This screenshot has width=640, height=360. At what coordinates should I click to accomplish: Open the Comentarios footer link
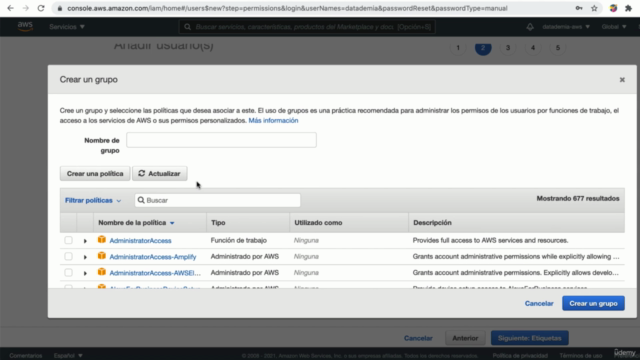(25, 356)
